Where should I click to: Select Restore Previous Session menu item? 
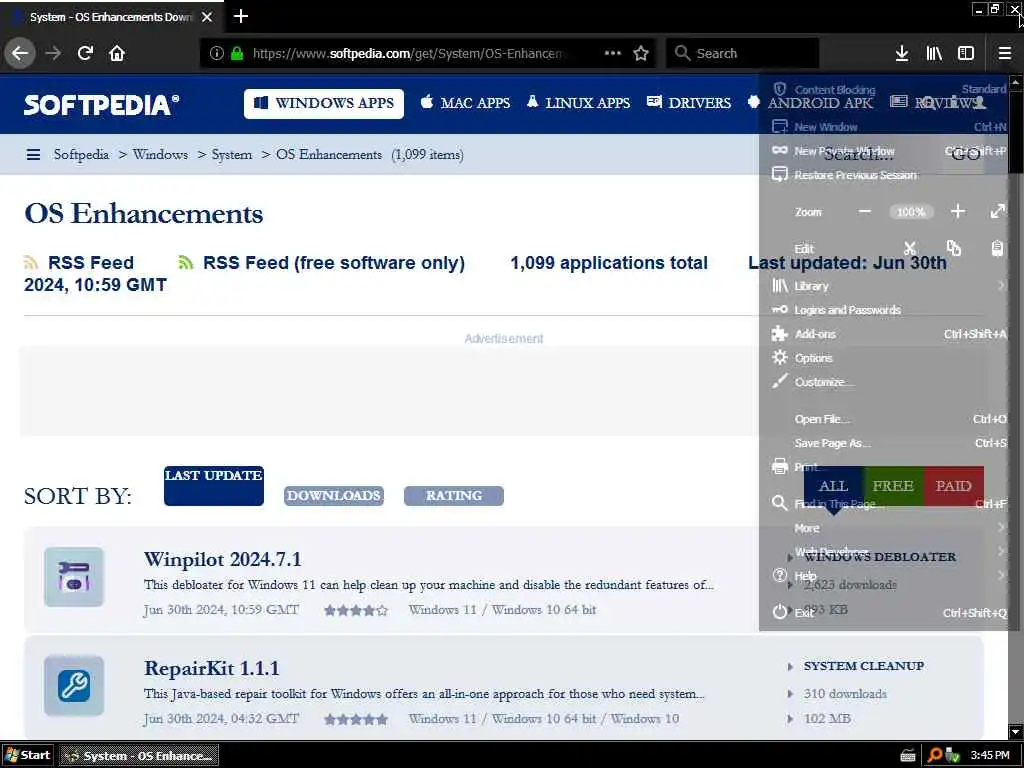click(889, 175)
